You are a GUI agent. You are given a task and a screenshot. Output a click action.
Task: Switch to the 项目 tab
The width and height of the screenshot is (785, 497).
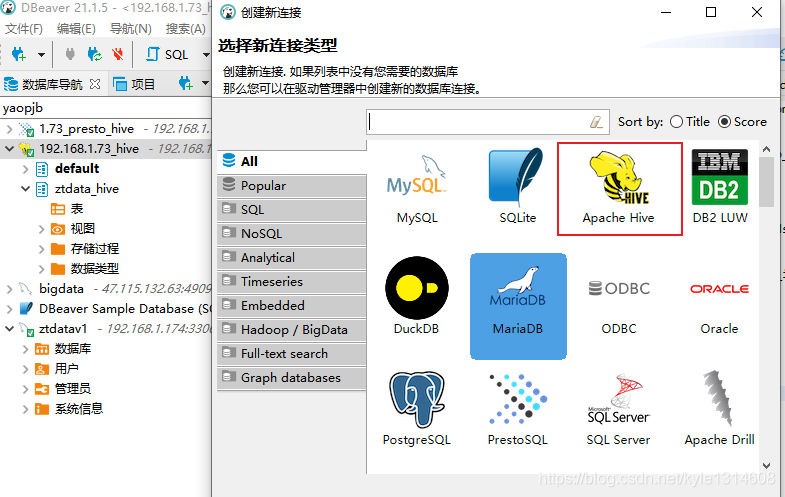pos(134,84)
